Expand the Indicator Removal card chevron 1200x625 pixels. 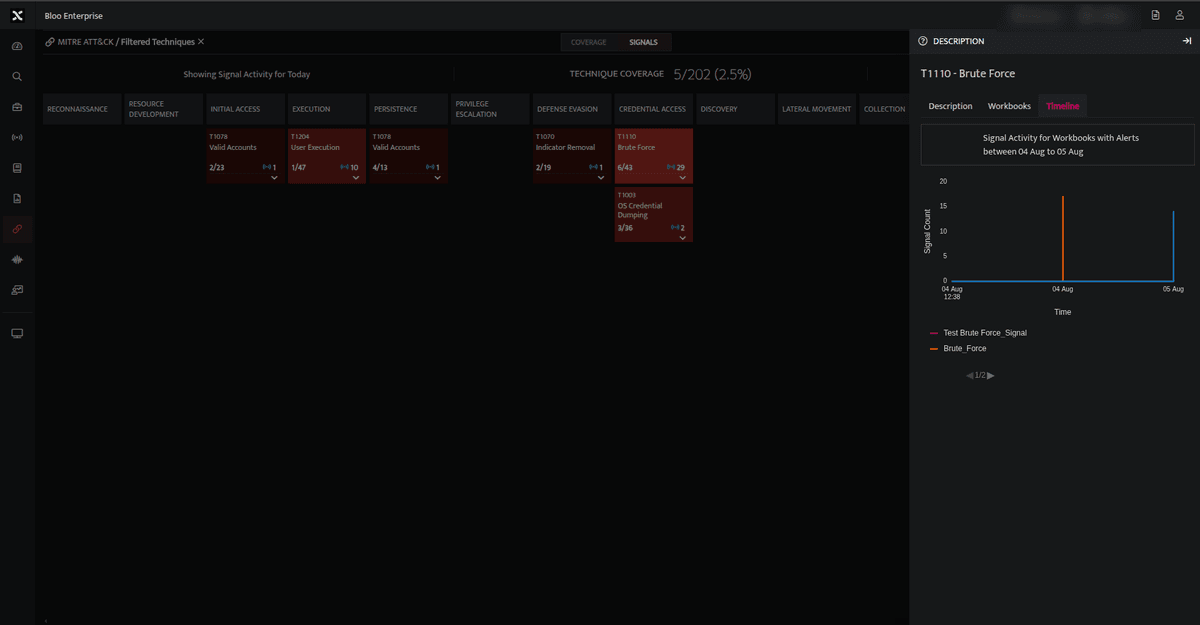click(600, 178)
